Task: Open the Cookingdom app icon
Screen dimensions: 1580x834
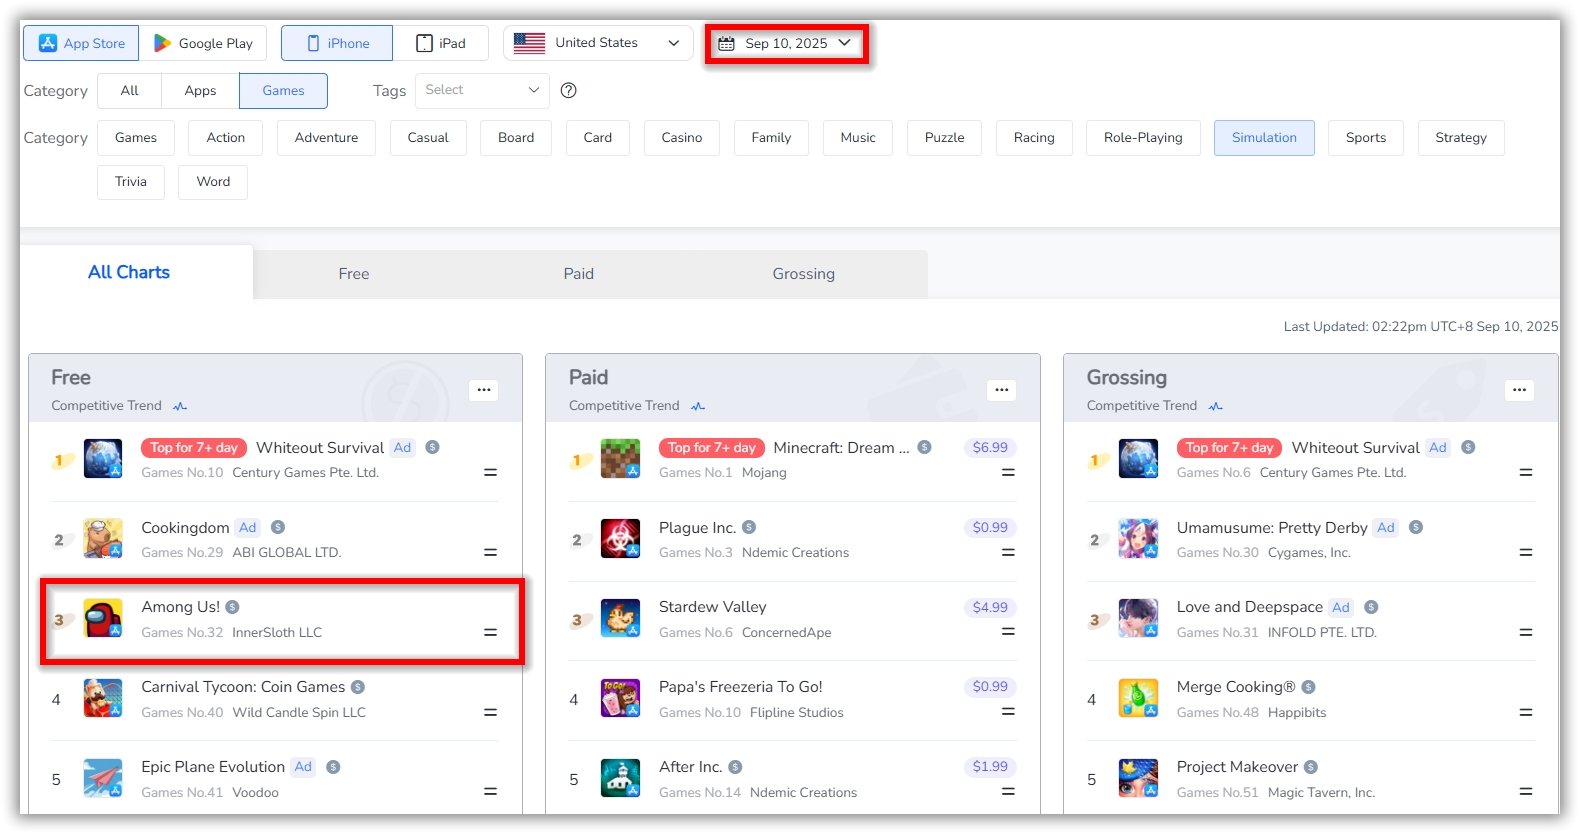Action: coord(103,539)
